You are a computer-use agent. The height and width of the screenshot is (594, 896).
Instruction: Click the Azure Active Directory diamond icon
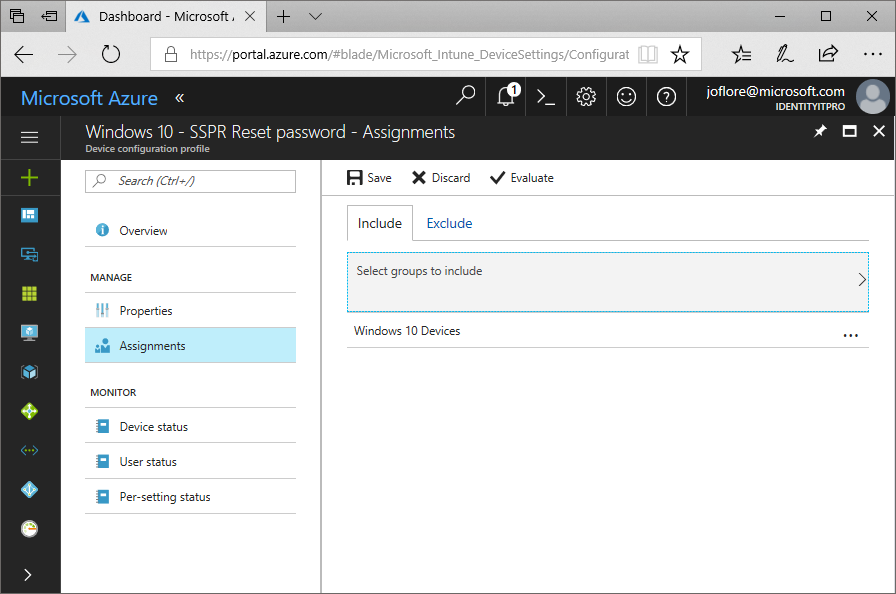(29, 489)
